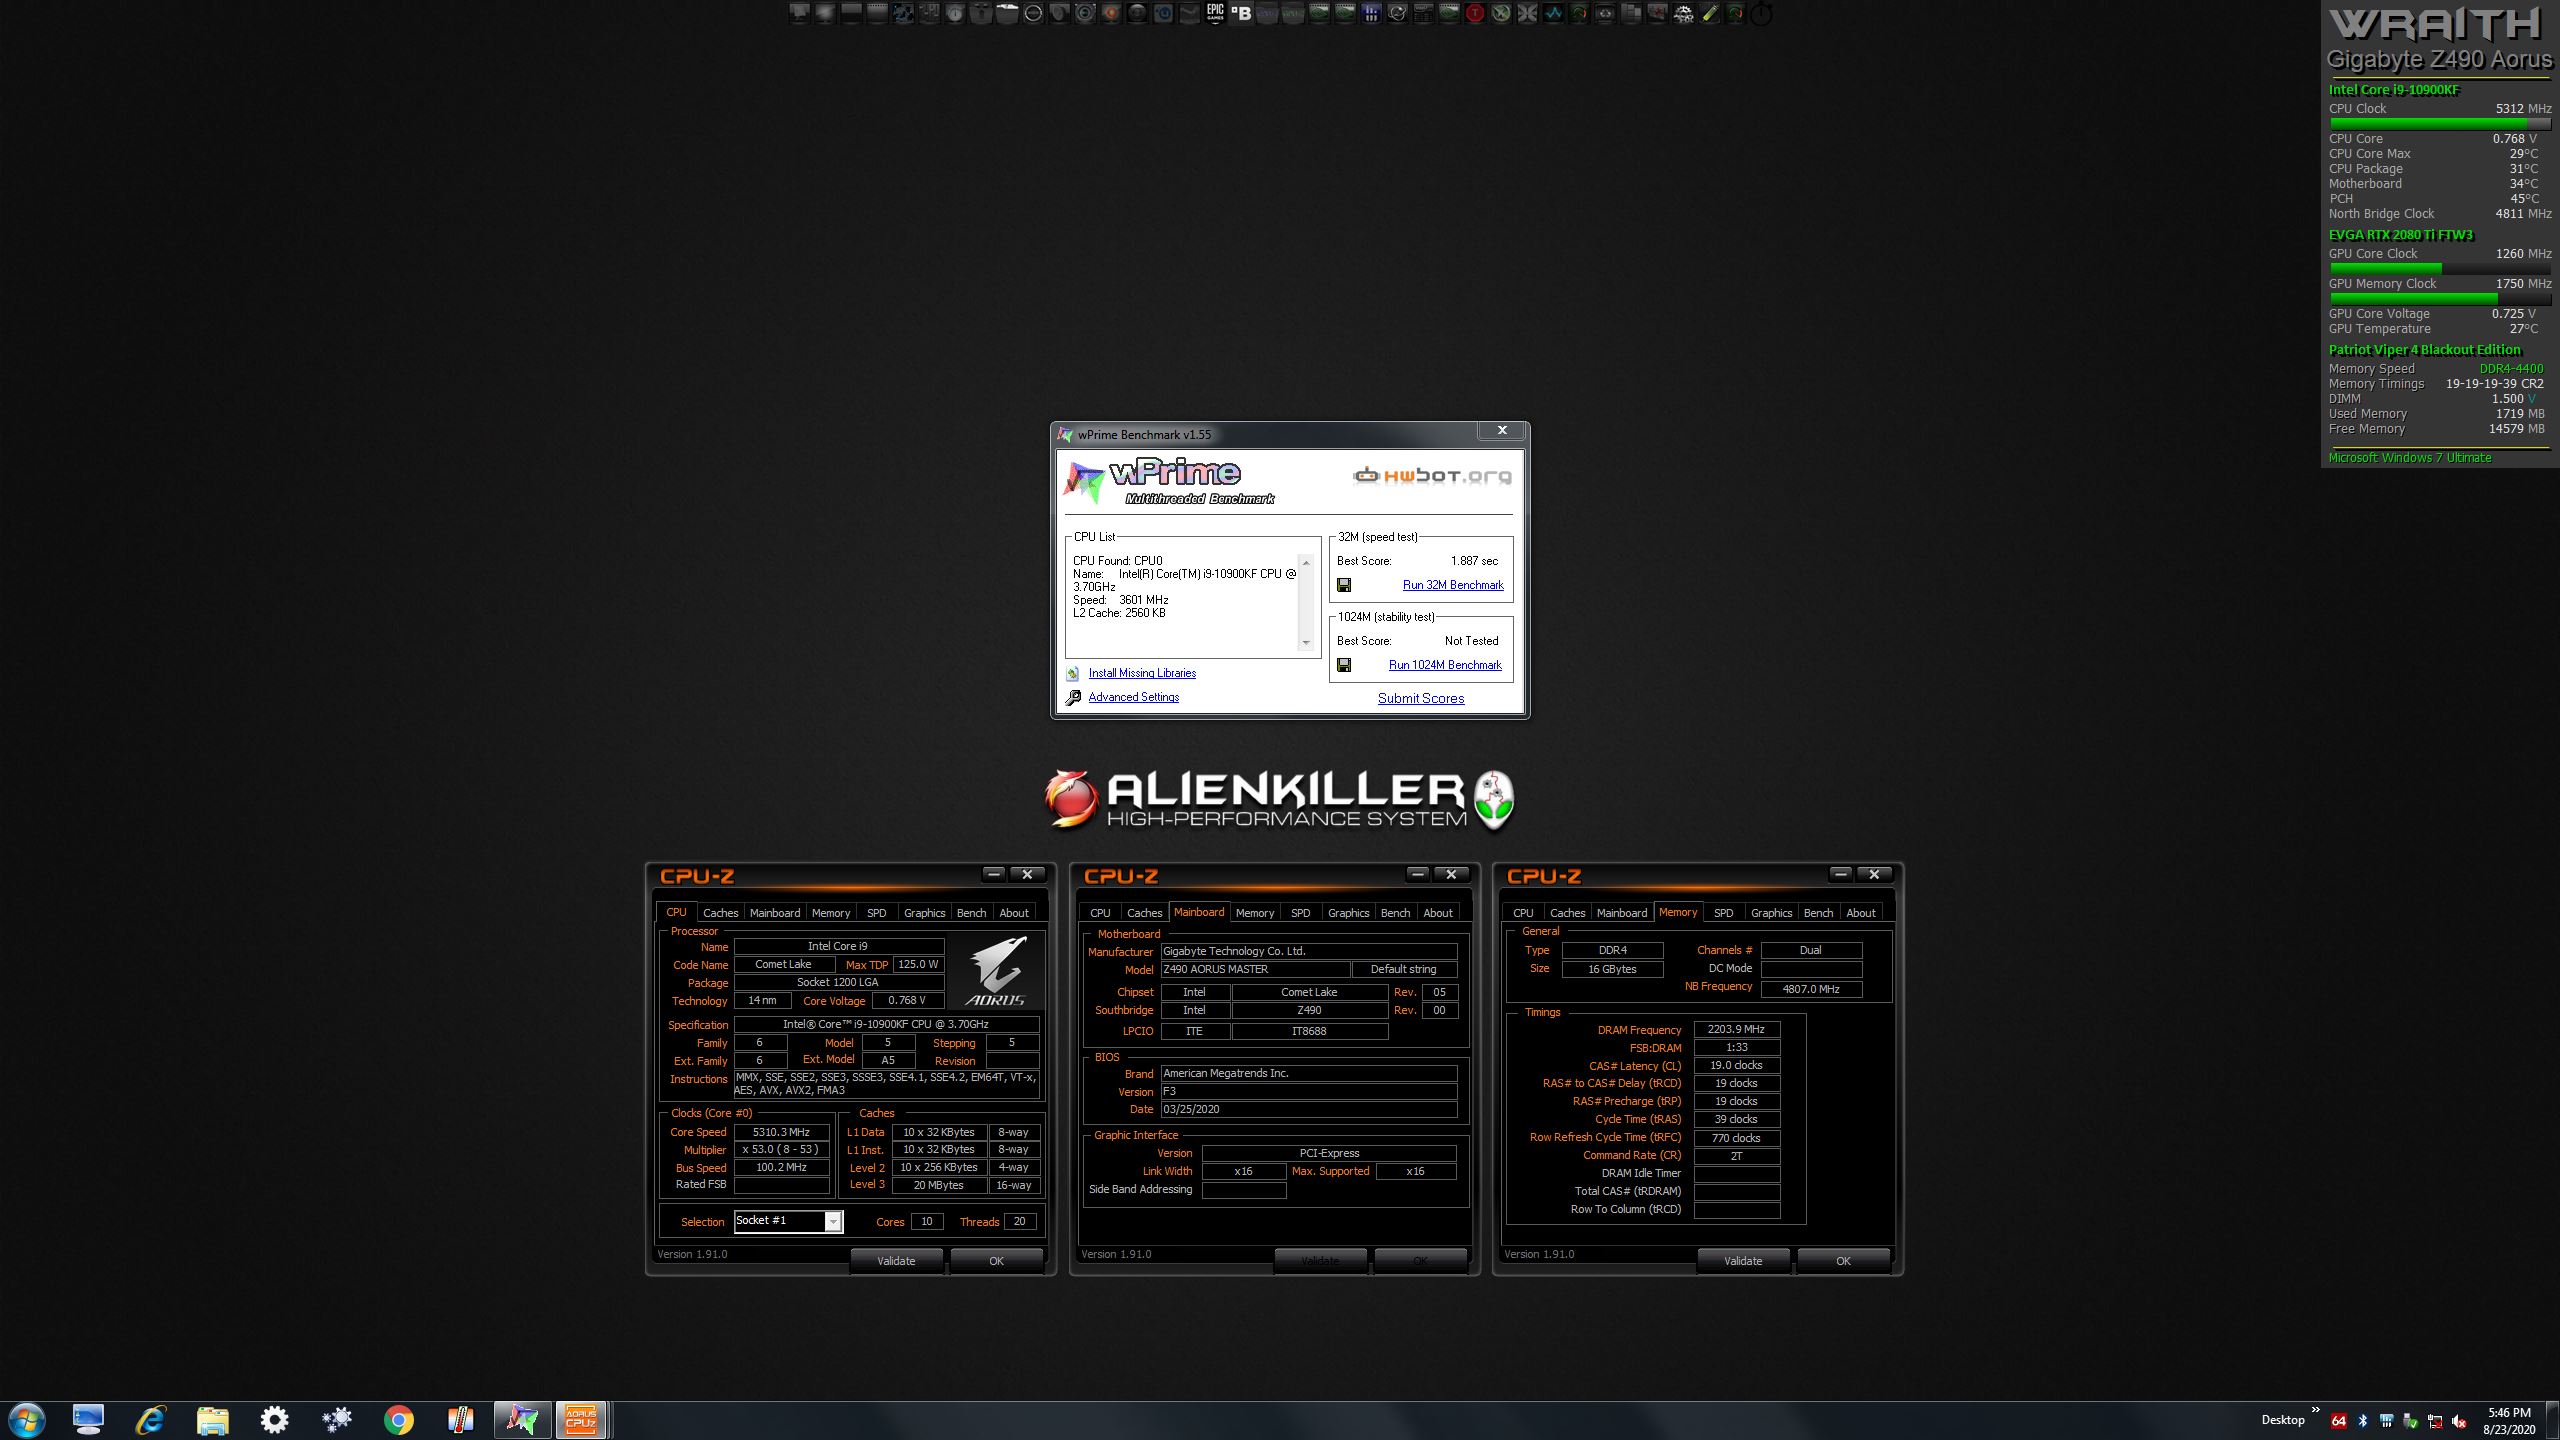Open Epic Games launcher from top dock
Screen dimensions: 2560x1440
point(1215,13)
